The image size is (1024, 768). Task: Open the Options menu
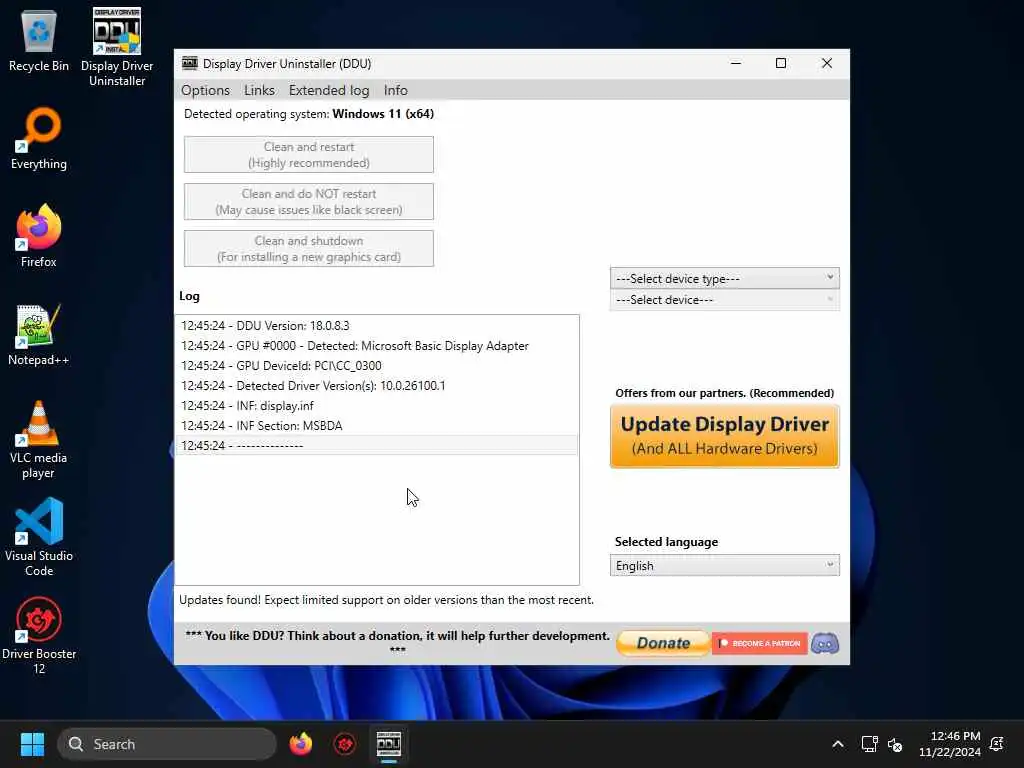[x=205, y=90]
